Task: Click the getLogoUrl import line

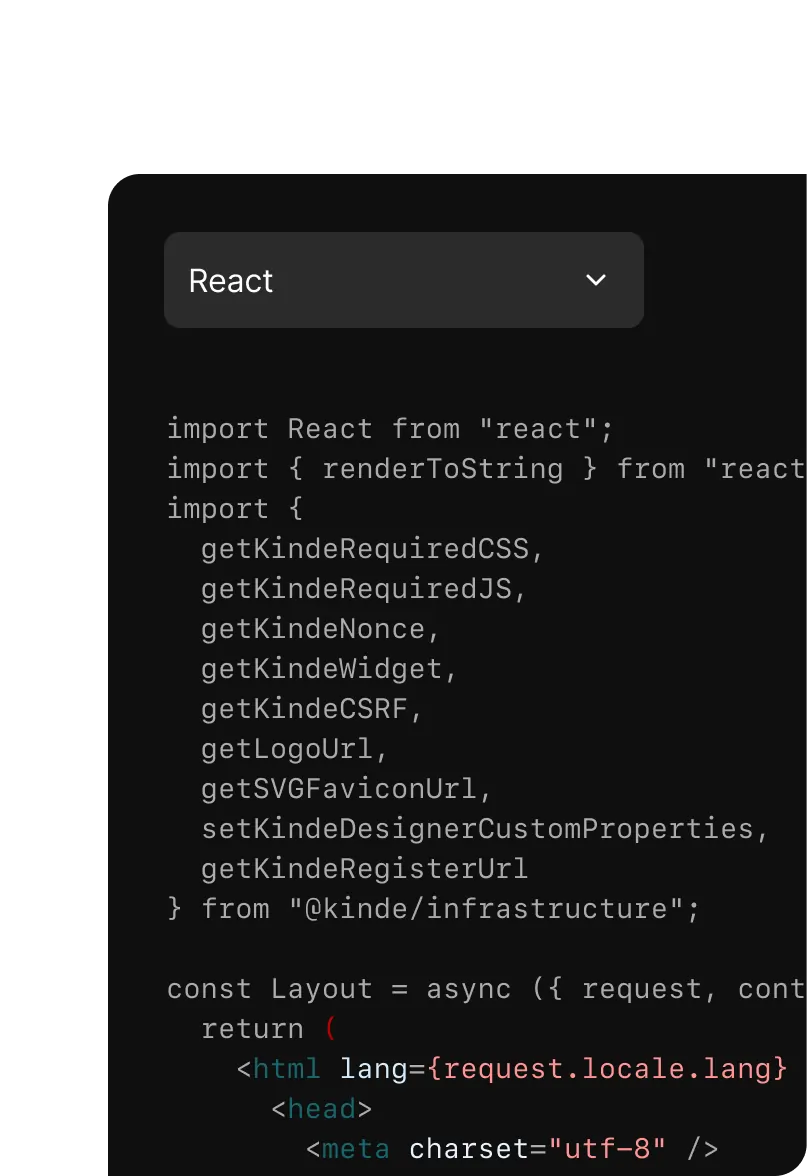Action: pyautogui.click(x=289, y=748)
